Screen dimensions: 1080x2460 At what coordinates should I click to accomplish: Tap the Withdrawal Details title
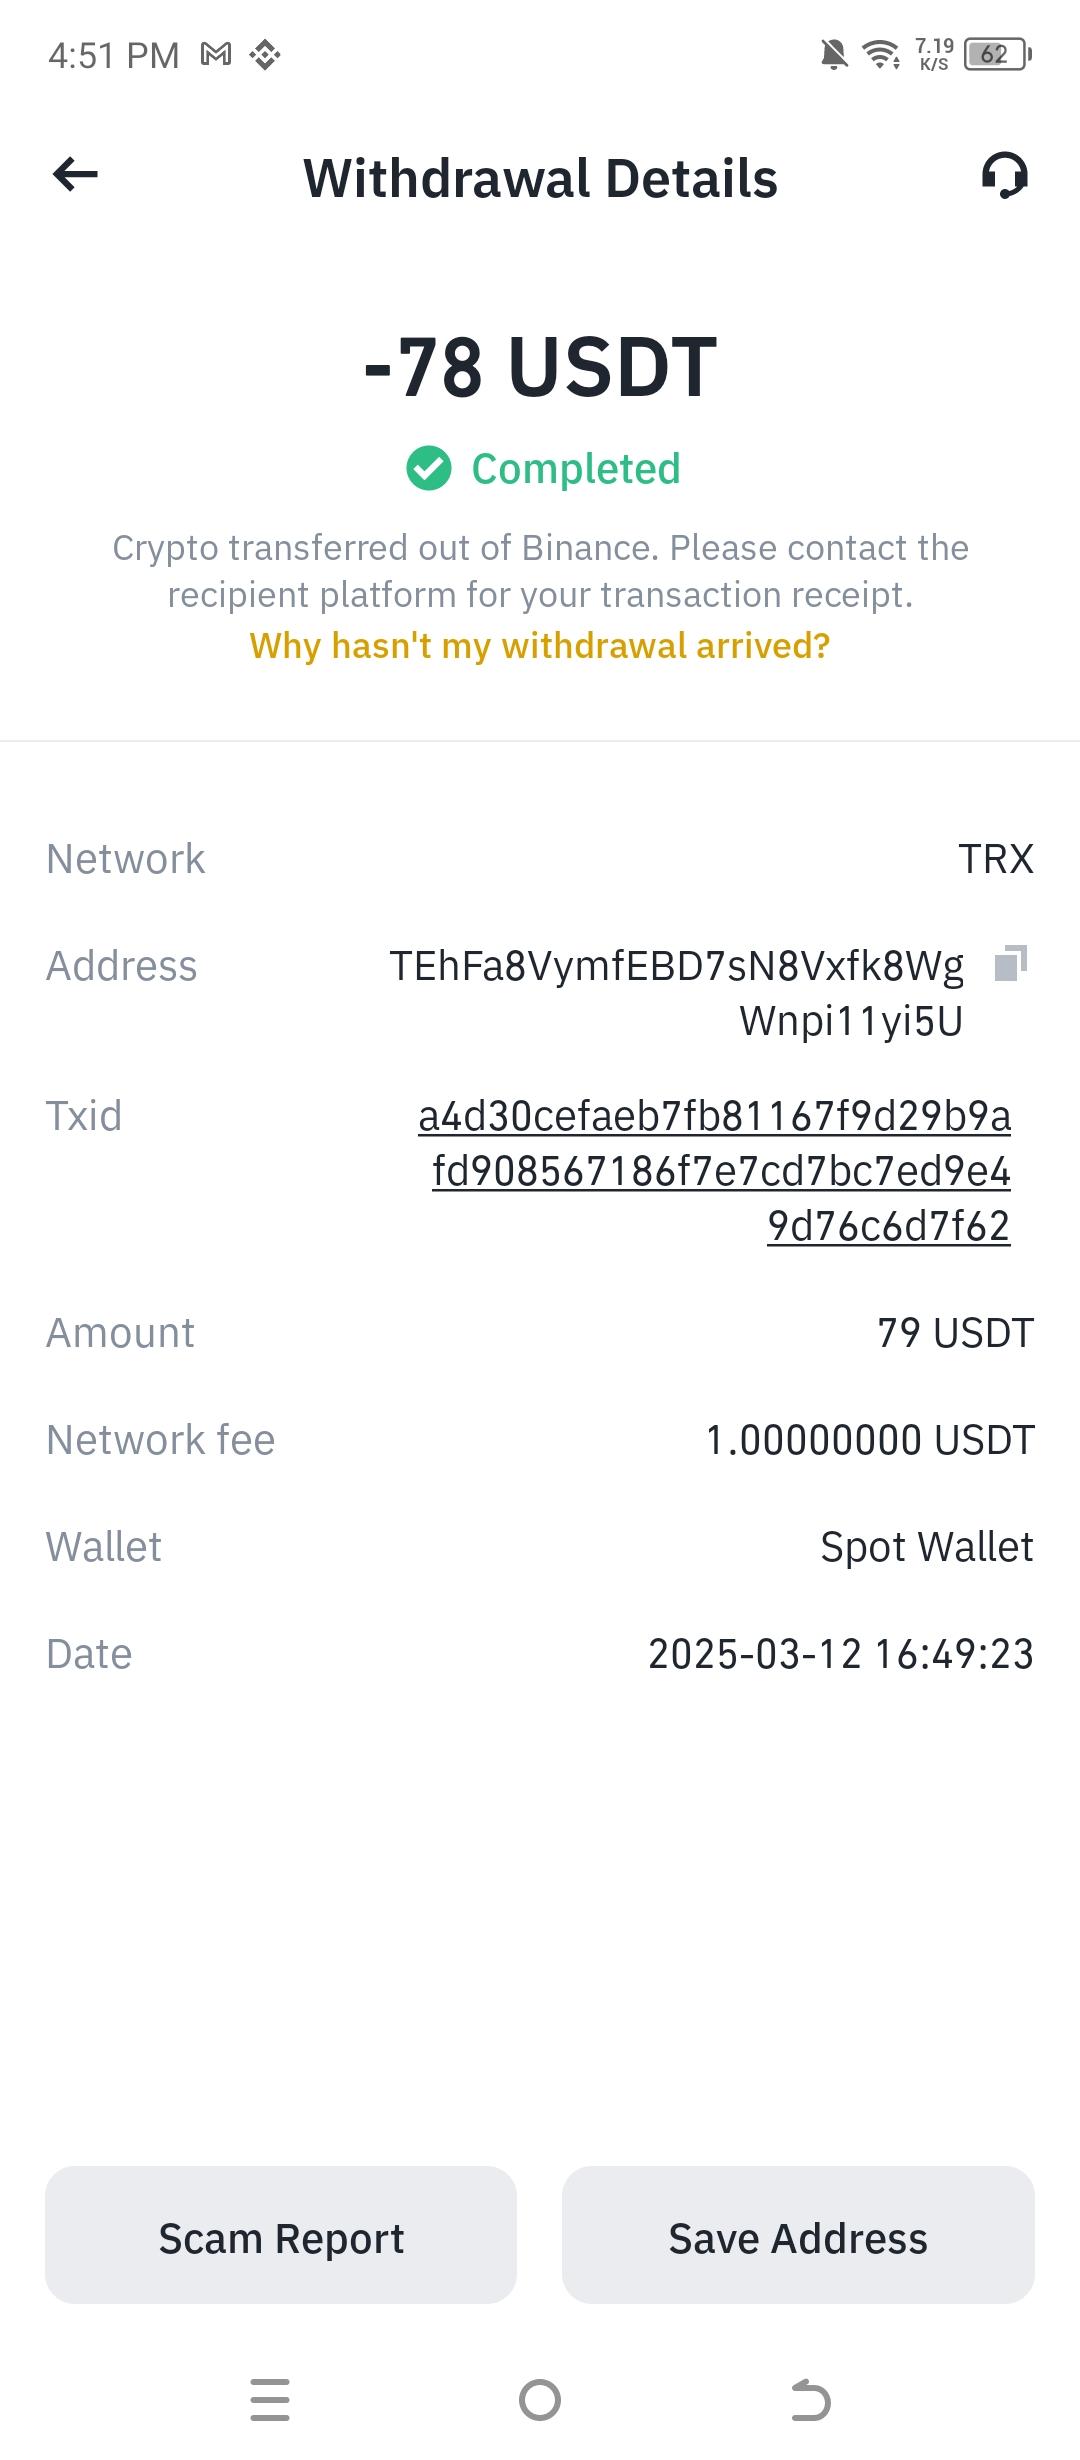click(540, 178)
